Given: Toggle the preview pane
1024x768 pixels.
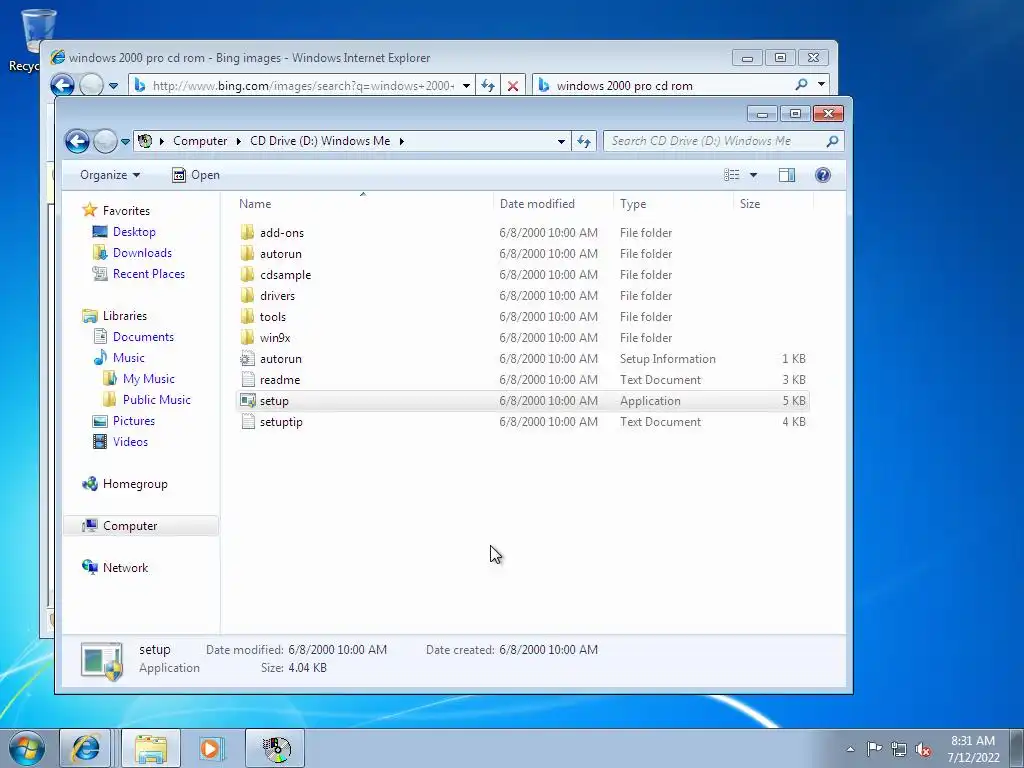Looking at the screenshot, I should click(x=787, y=175).
